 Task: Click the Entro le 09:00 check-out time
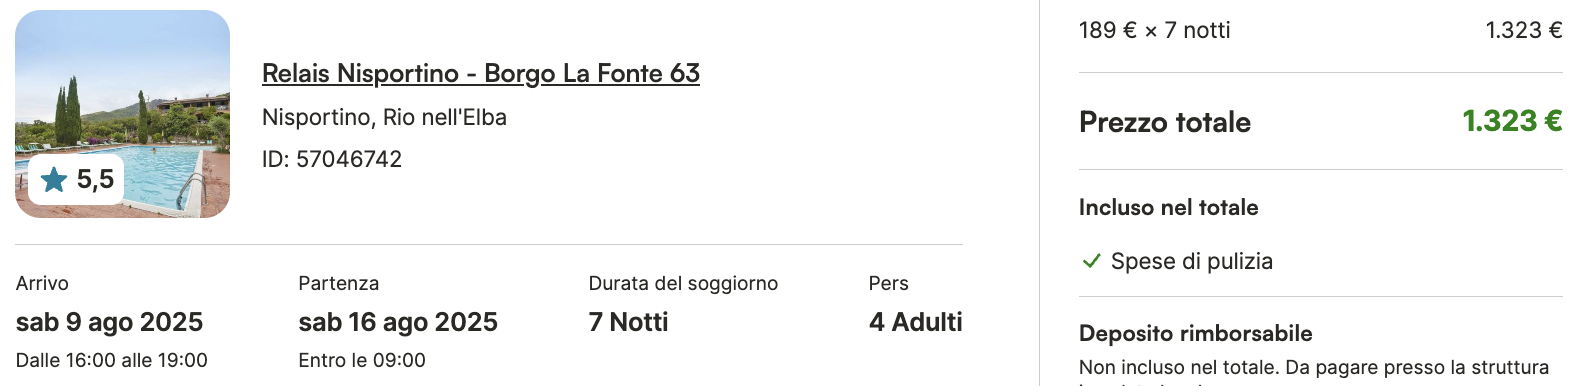(x=362, y=360)
